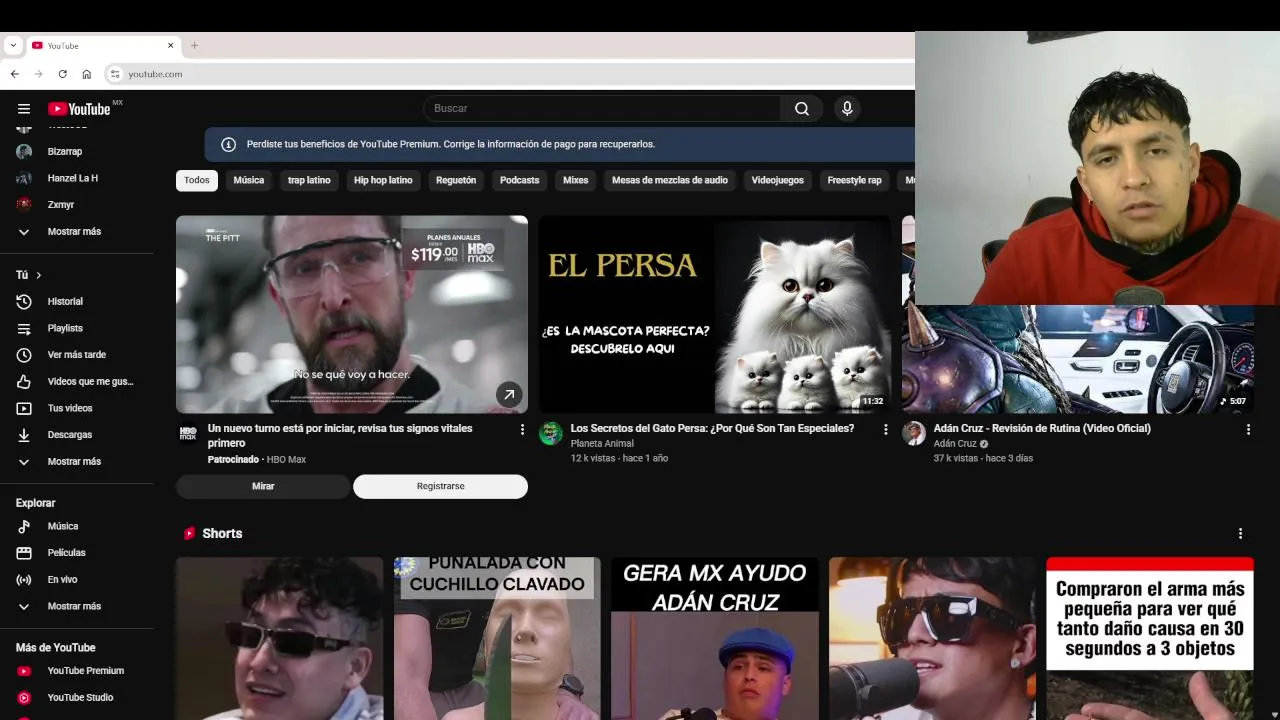The width and height of the screenshot is (1280, 720).
Task: Open Adán Cruz Revisión de Rutina title
Action: pos(1042,428)
